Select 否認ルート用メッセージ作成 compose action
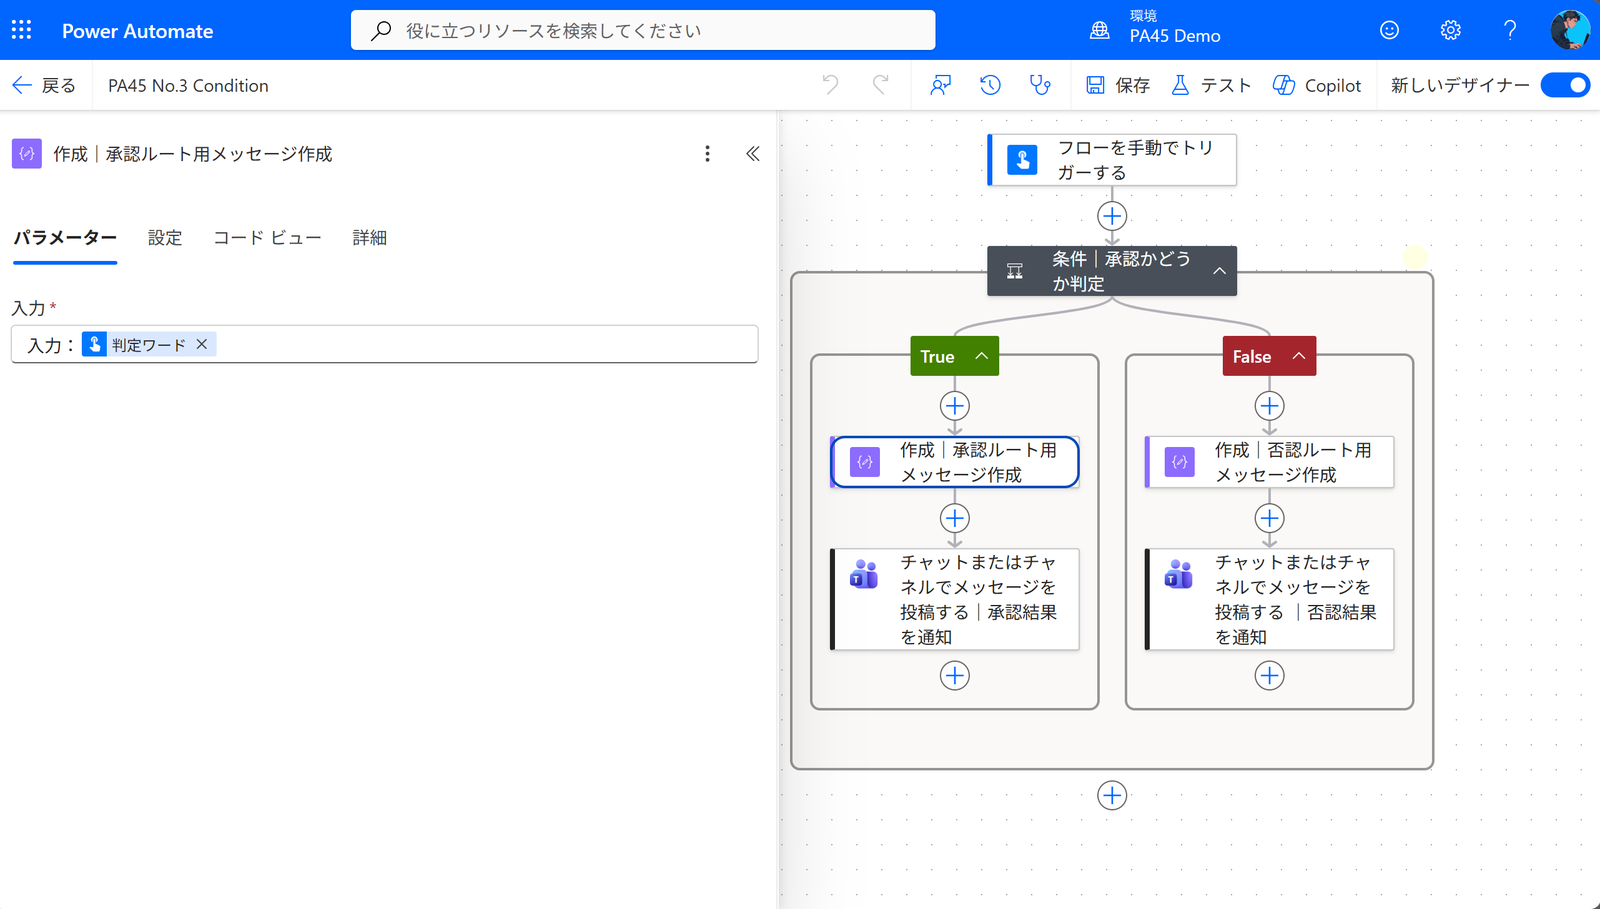The image size is (1600, 909). pos(1270,462)
